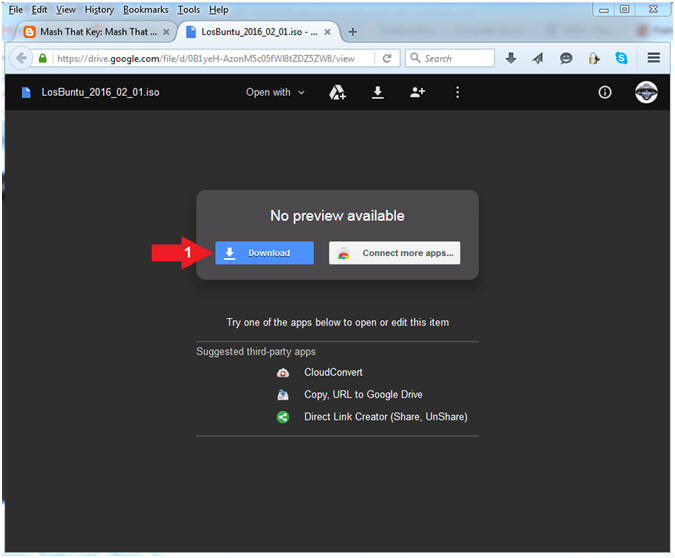Click the share person-plus icon
The width and height of the screenshot is (675, 558).
pyautogui.click(x=417, y=92)
